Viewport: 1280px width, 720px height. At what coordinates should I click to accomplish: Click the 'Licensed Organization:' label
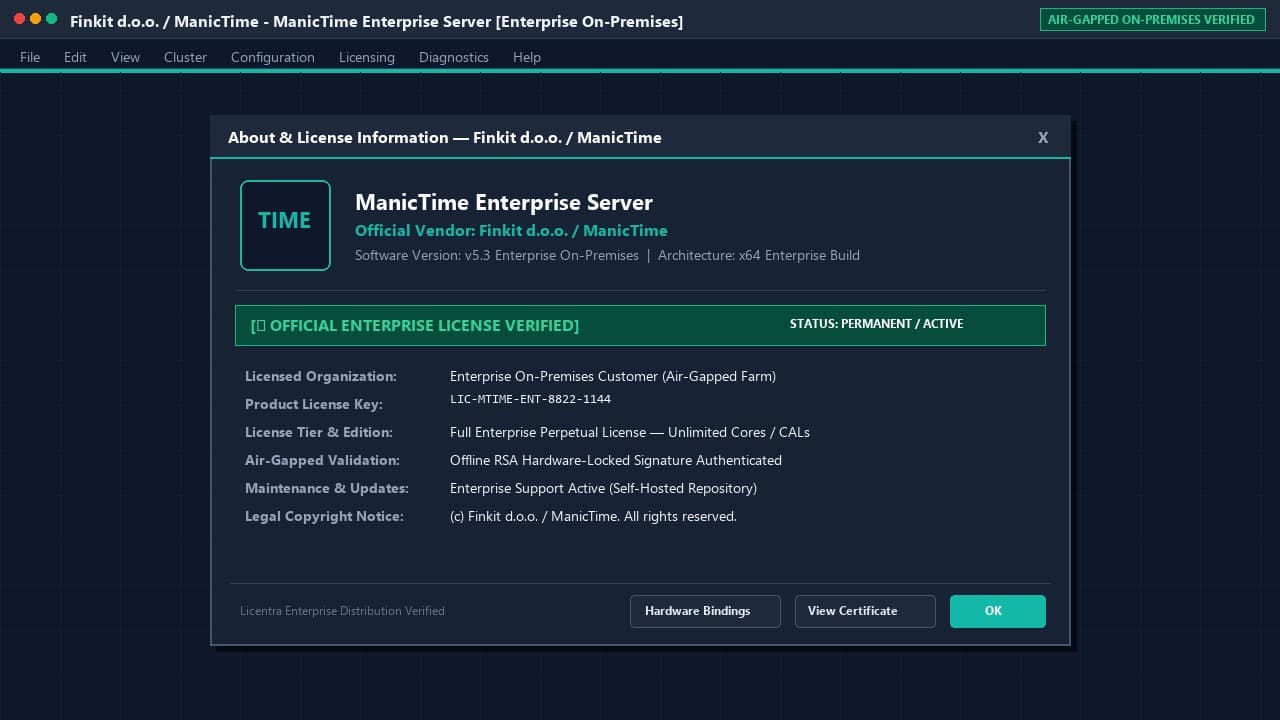(x=321, y=376)
